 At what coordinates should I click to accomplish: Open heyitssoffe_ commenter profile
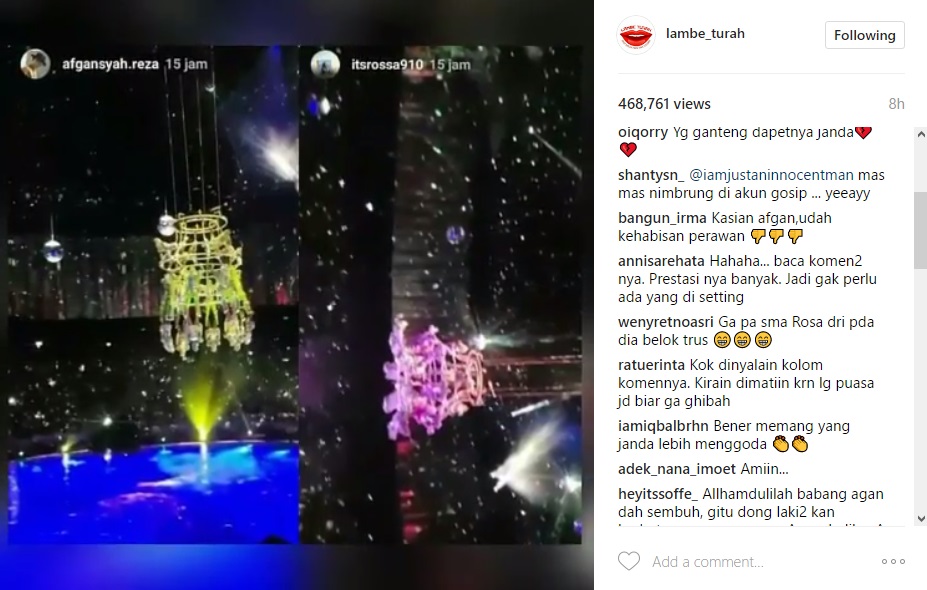tap(658, 494)
